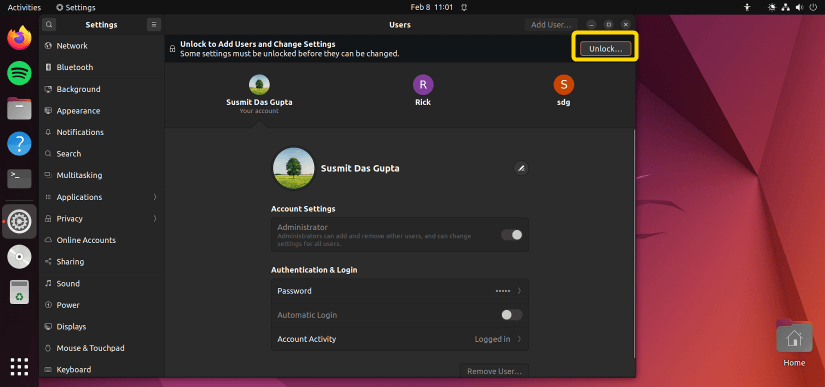
Task: Open the Trash from the dock
Action: tap(19, 292)
